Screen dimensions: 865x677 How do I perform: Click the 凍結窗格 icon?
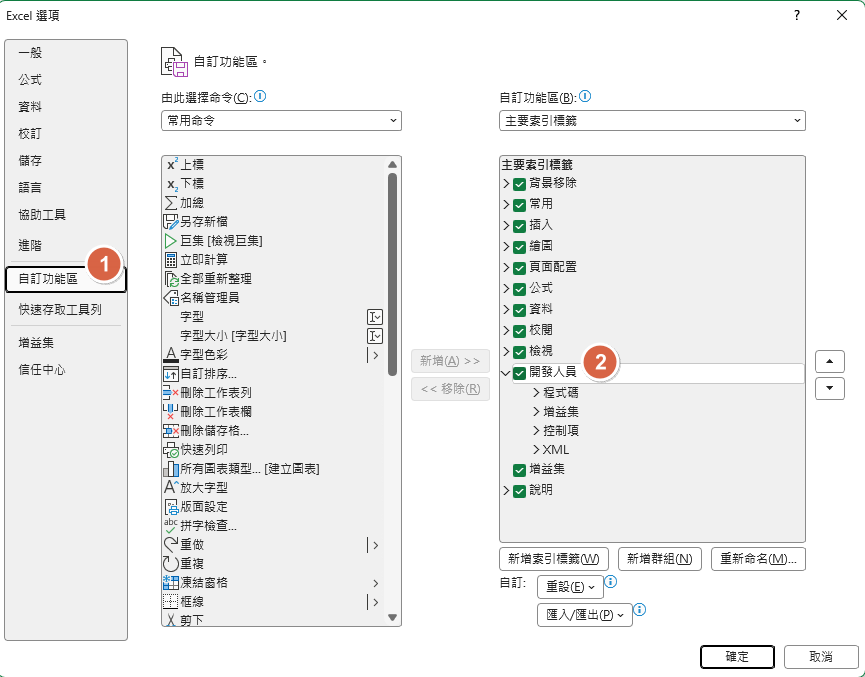coord(171,583)
